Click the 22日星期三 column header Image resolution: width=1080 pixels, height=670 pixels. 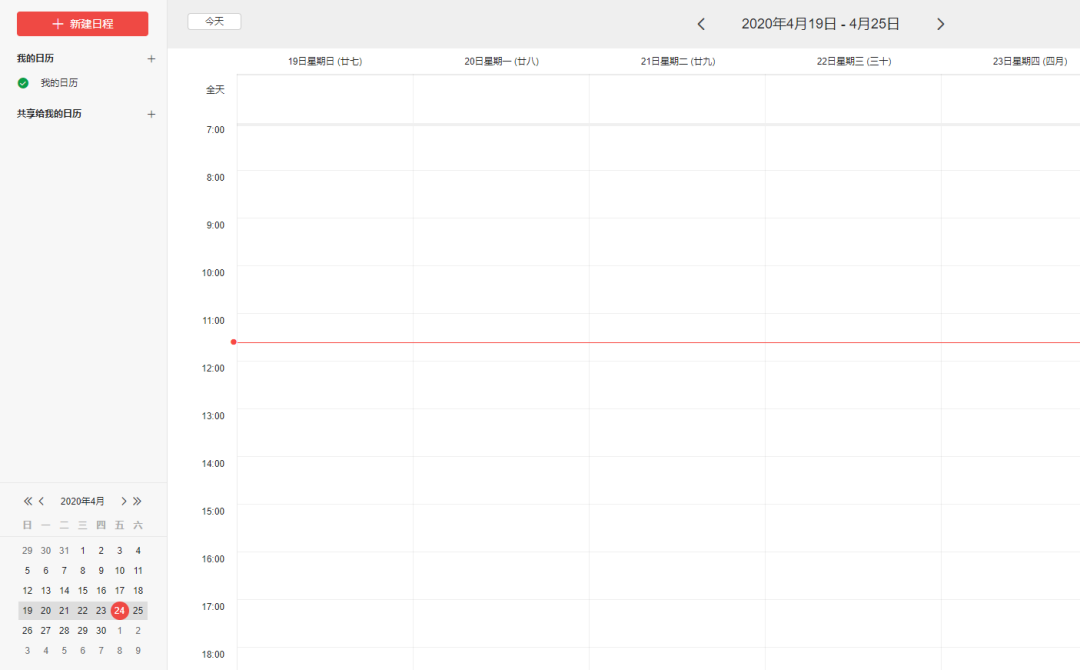pyautogui.click(x=853, y=61)
